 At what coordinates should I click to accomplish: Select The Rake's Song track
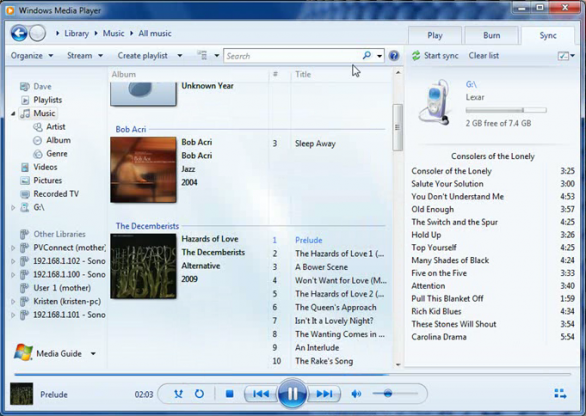coord(324,361)
